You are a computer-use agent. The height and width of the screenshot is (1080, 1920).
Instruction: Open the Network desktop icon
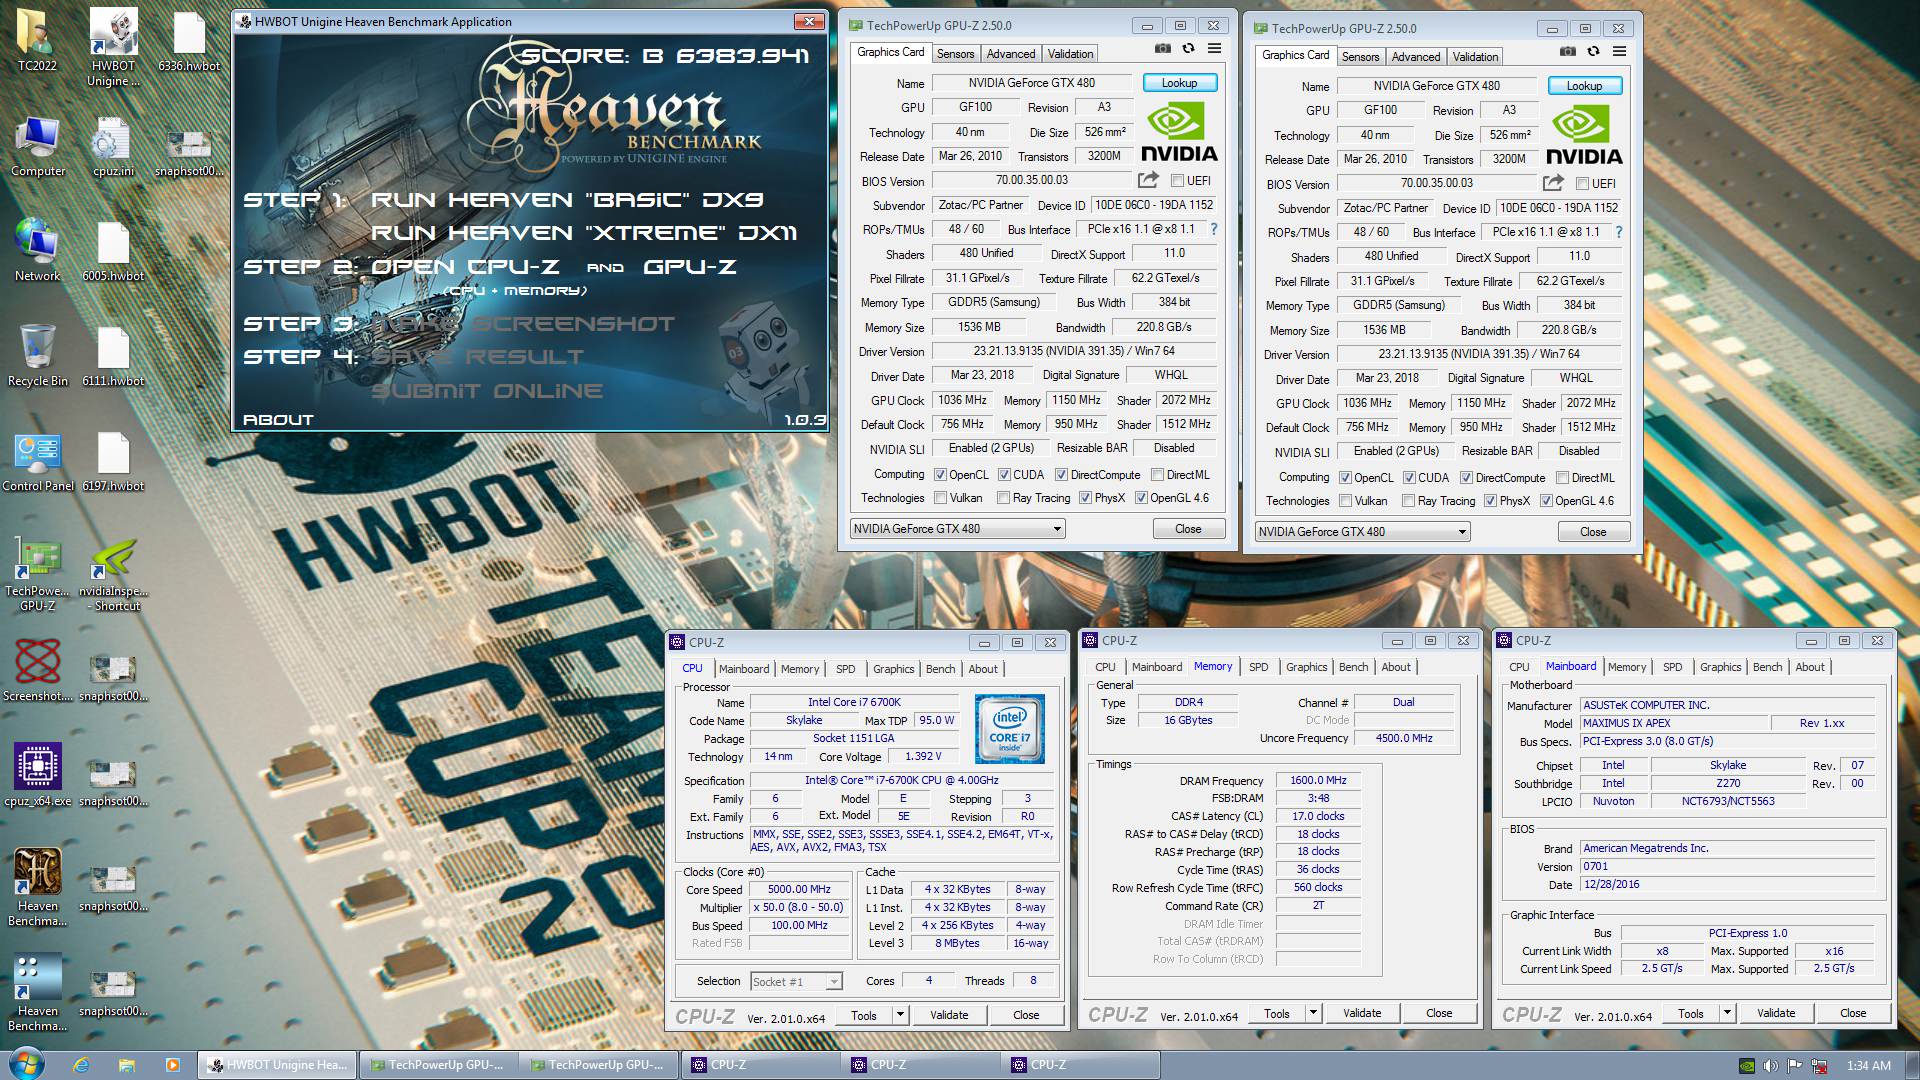click(37, 250)
